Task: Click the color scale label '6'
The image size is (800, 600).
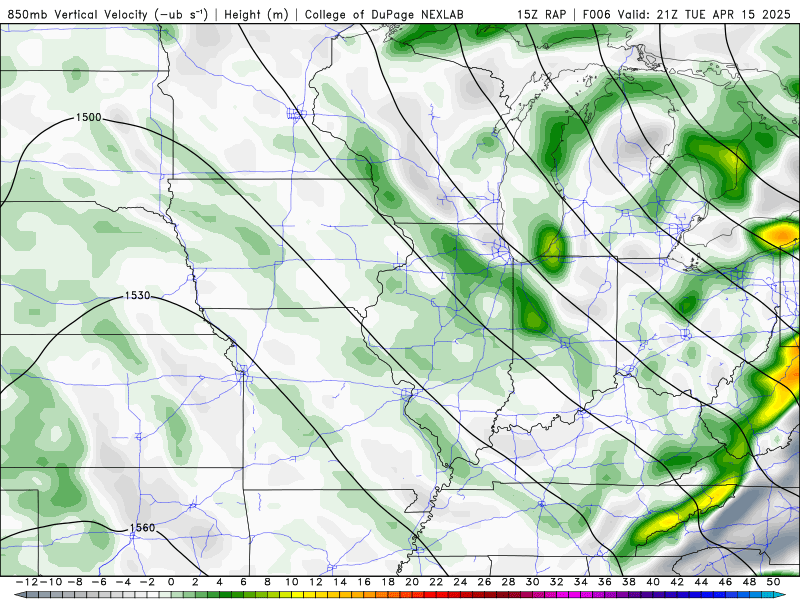Action: 243,582
